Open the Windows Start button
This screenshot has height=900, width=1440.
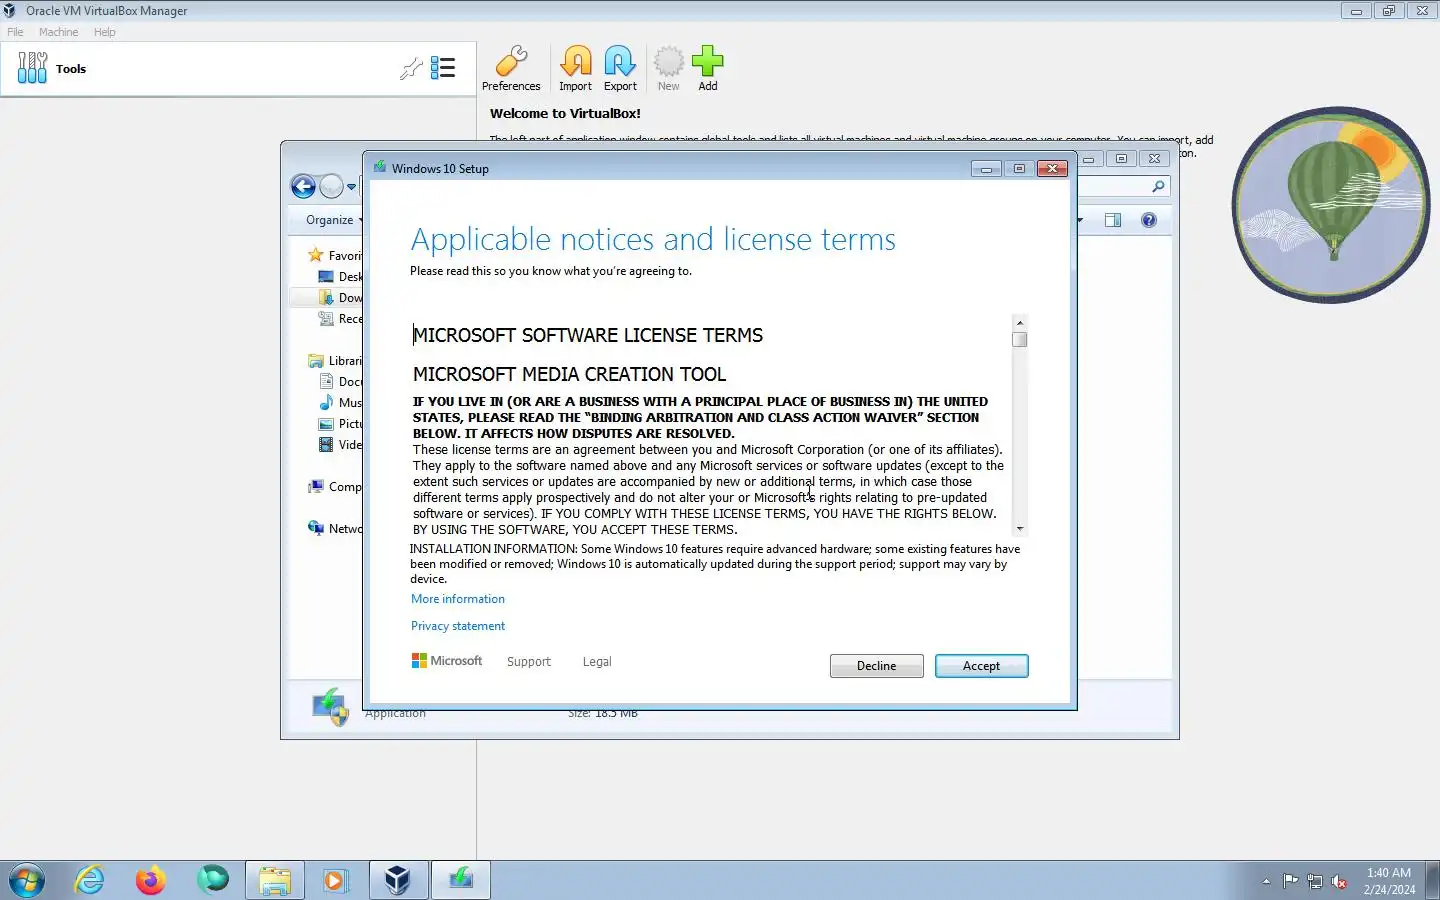(27, 880)
